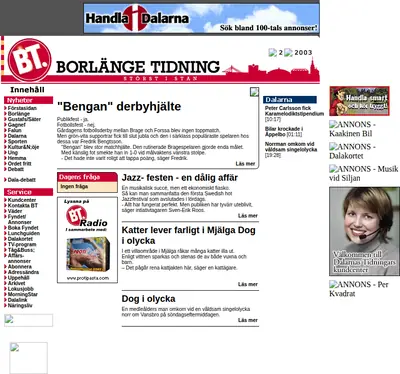The width and height of the screenshot is (400, 374).
Task: Open the lower Dog i olycka headline
Action: tap(148, 299)
